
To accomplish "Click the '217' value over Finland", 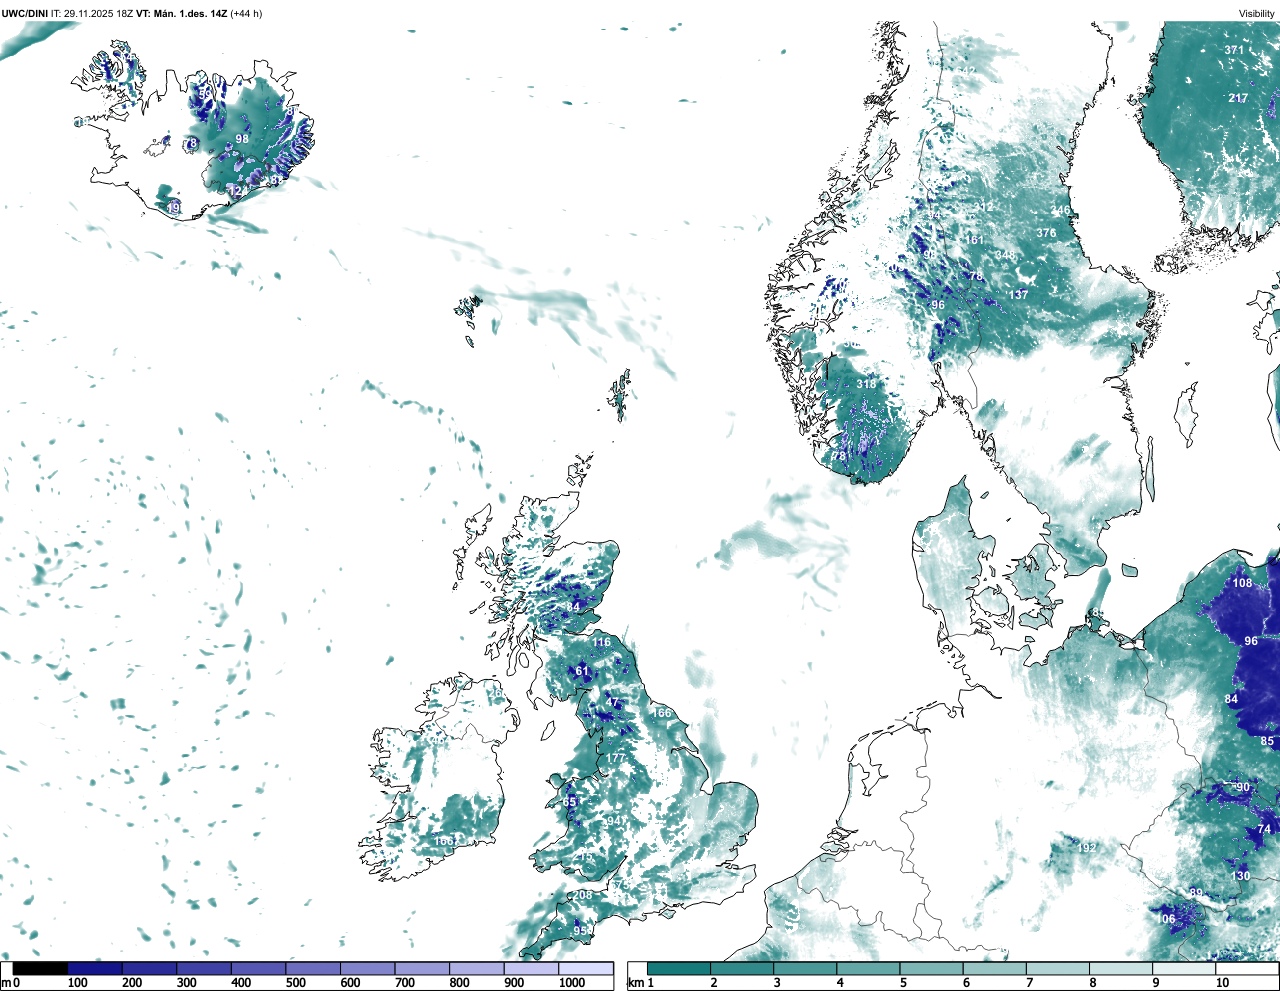I will [x=1238, y=98].
